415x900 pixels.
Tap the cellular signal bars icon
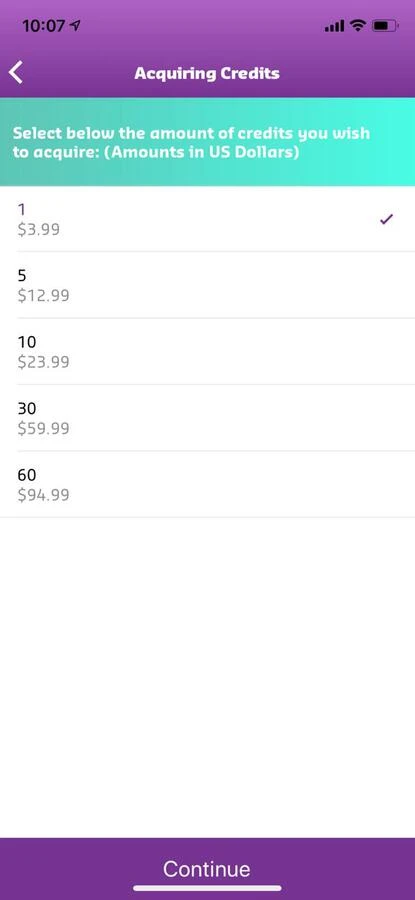pos(335,26)
